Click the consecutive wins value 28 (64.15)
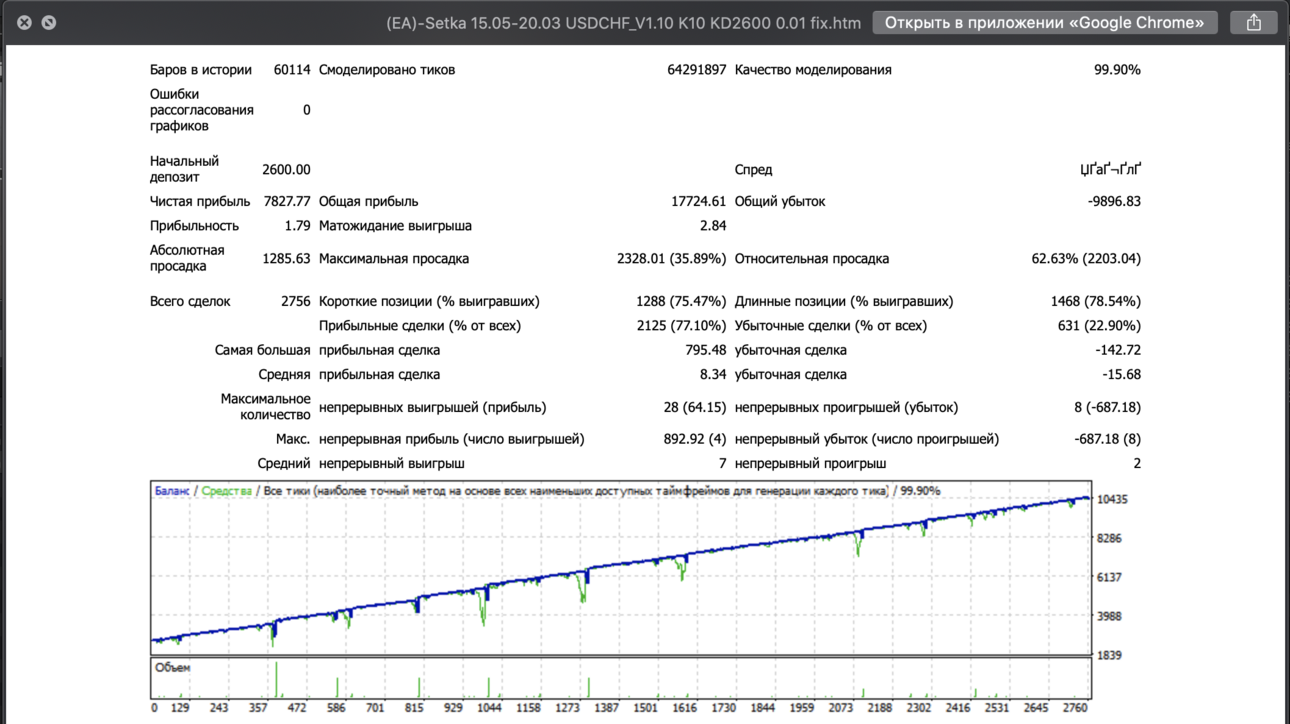 tap(695, 408)
